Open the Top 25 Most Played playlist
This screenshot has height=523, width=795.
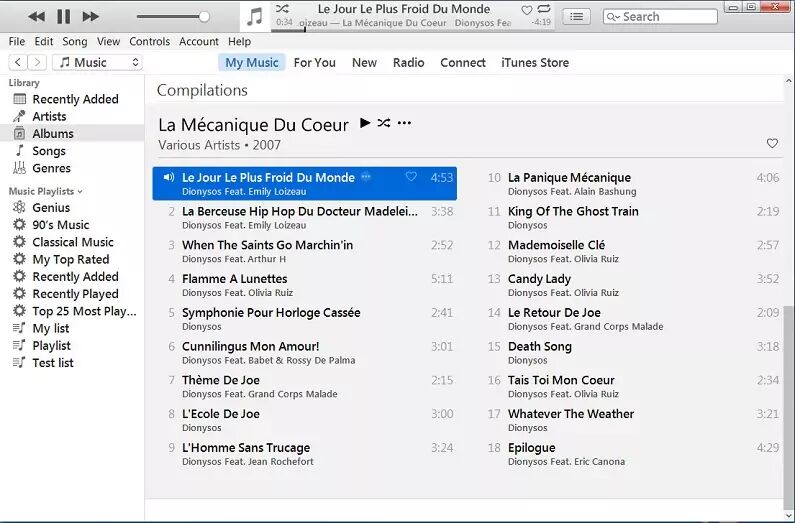pos(72,311)
